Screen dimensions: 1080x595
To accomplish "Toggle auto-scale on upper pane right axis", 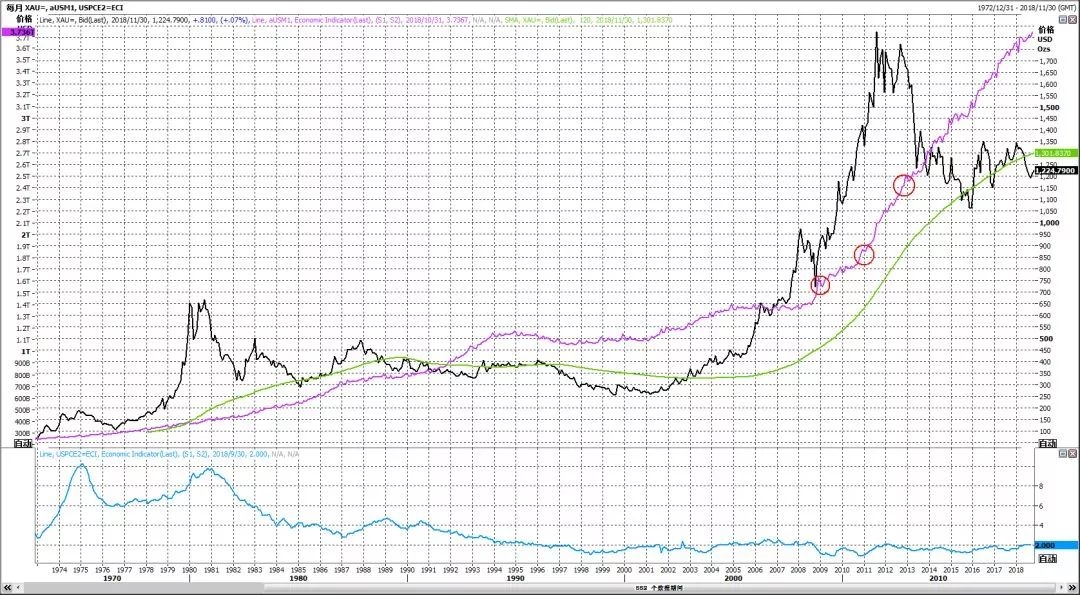I will click(1046, 443).
